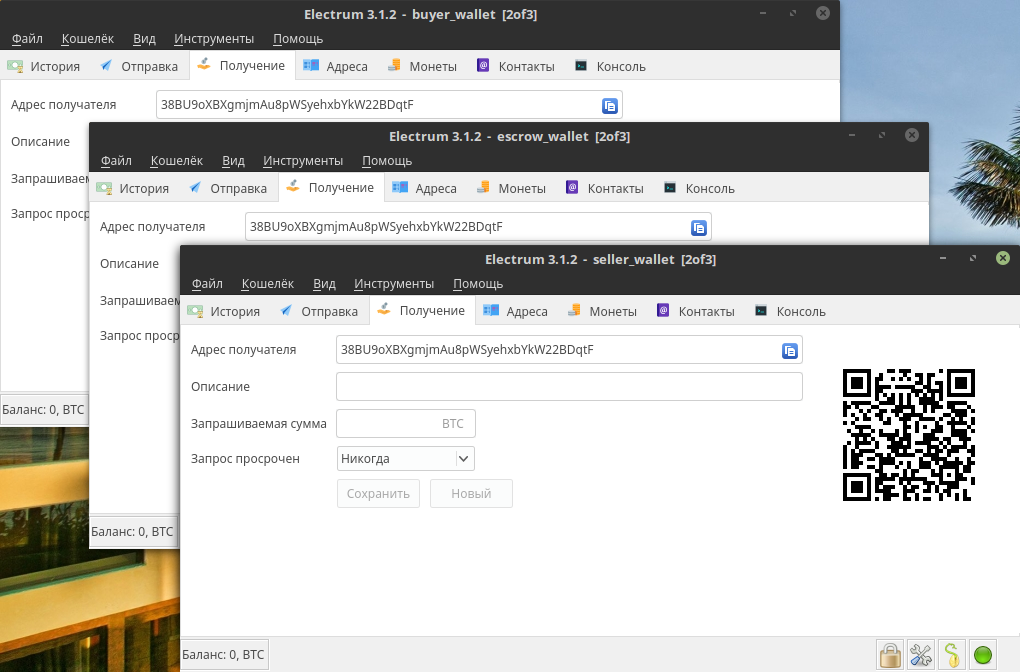Open Консоль tab in buyer_wallet window
Image resolution: width=1020 pixels, height=672 pixels.
pyautogui.click(x=610, y=66)
